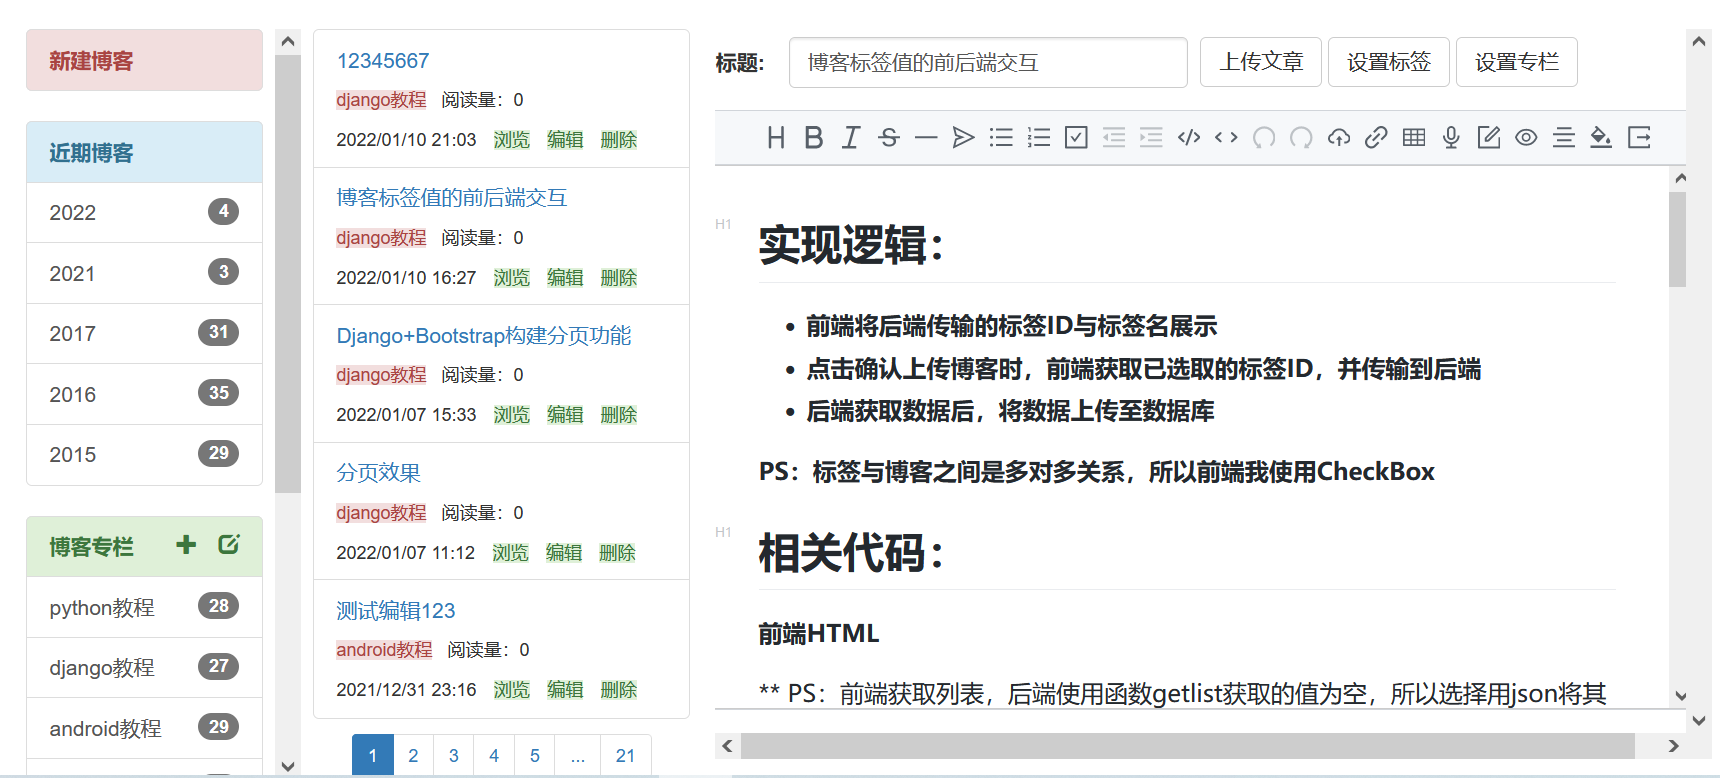The width and height of the screenshot is (1720, 778).
Task: Open the 设置标签 dialog
Action: click(1389, 62)
